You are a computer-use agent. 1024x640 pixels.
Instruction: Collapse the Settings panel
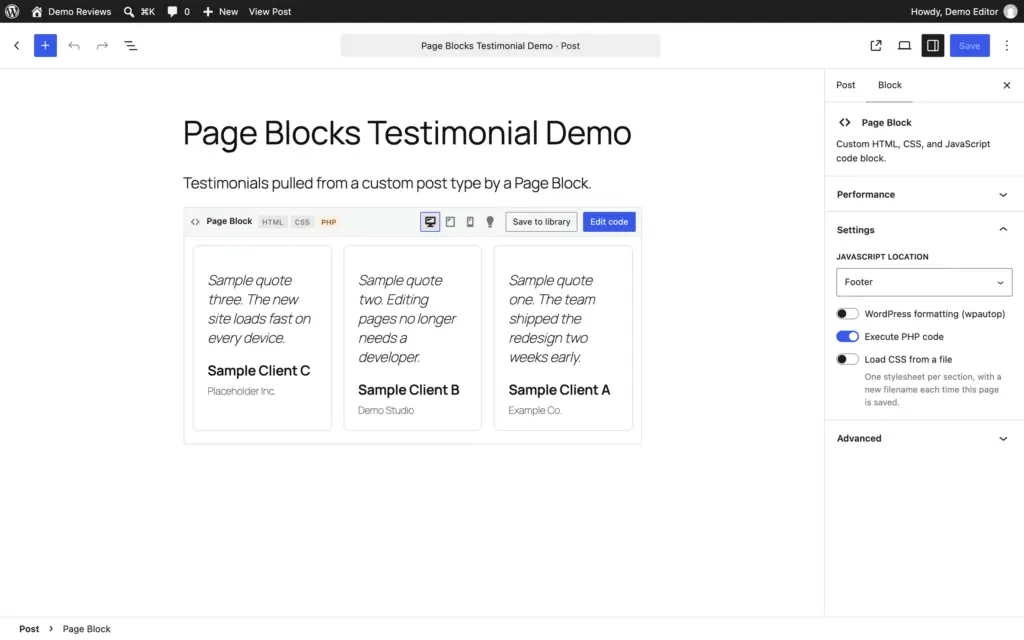click(x=923, y=230)
